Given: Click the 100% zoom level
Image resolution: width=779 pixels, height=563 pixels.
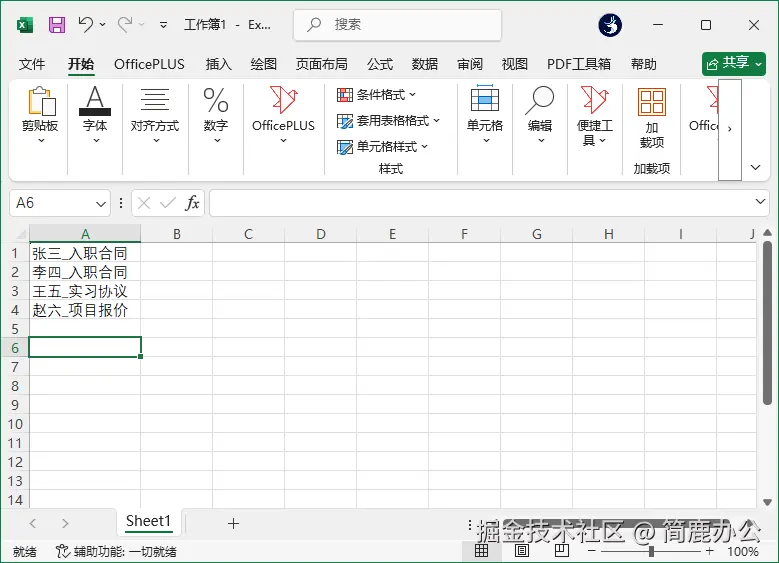Looking at the screenshot, I should [743, 551].
